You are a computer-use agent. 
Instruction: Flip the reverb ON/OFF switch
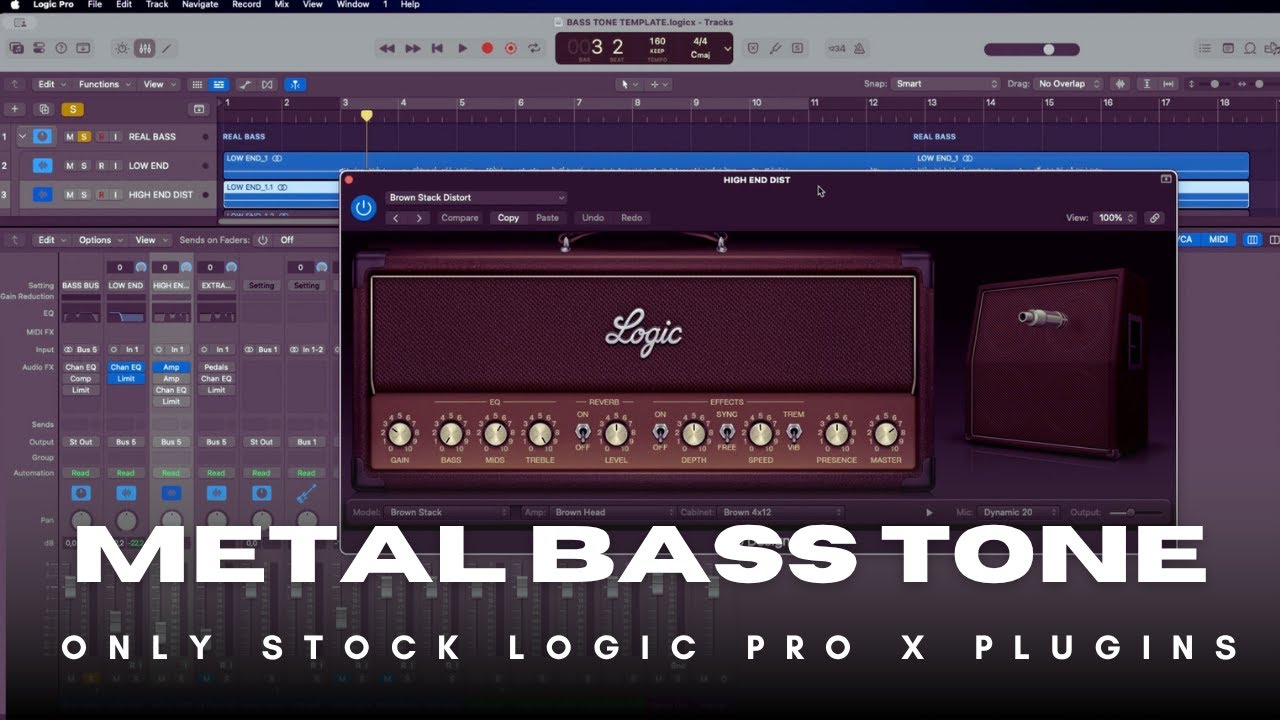(x=582, y=432)
